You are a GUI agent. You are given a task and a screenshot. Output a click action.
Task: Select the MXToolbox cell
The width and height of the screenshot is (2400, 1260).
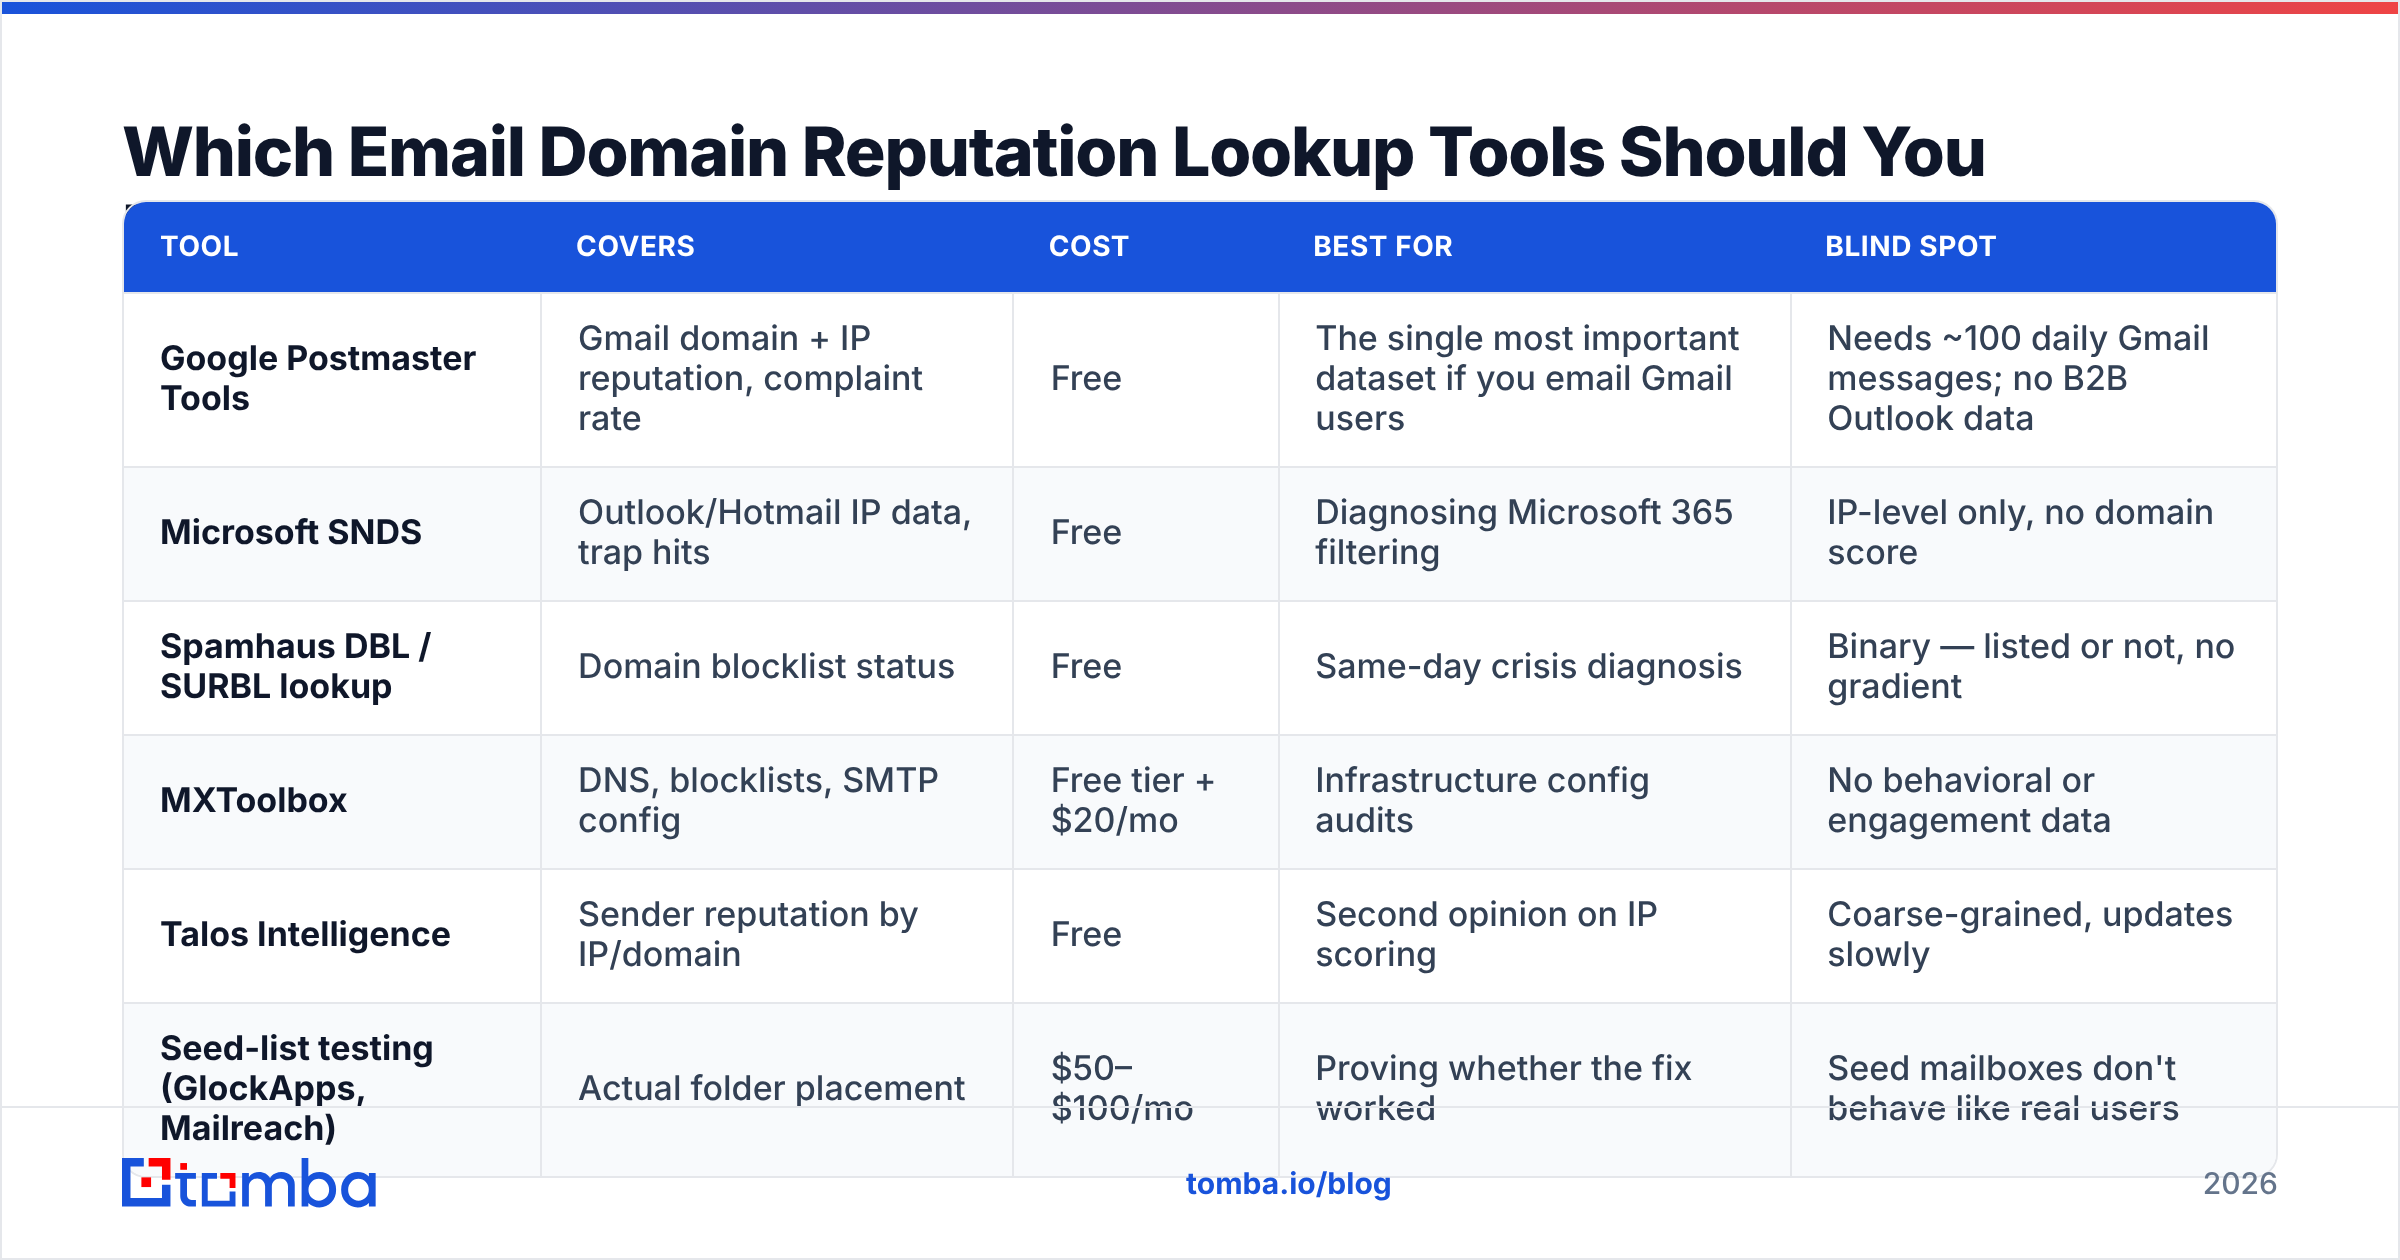coord(332,802)
